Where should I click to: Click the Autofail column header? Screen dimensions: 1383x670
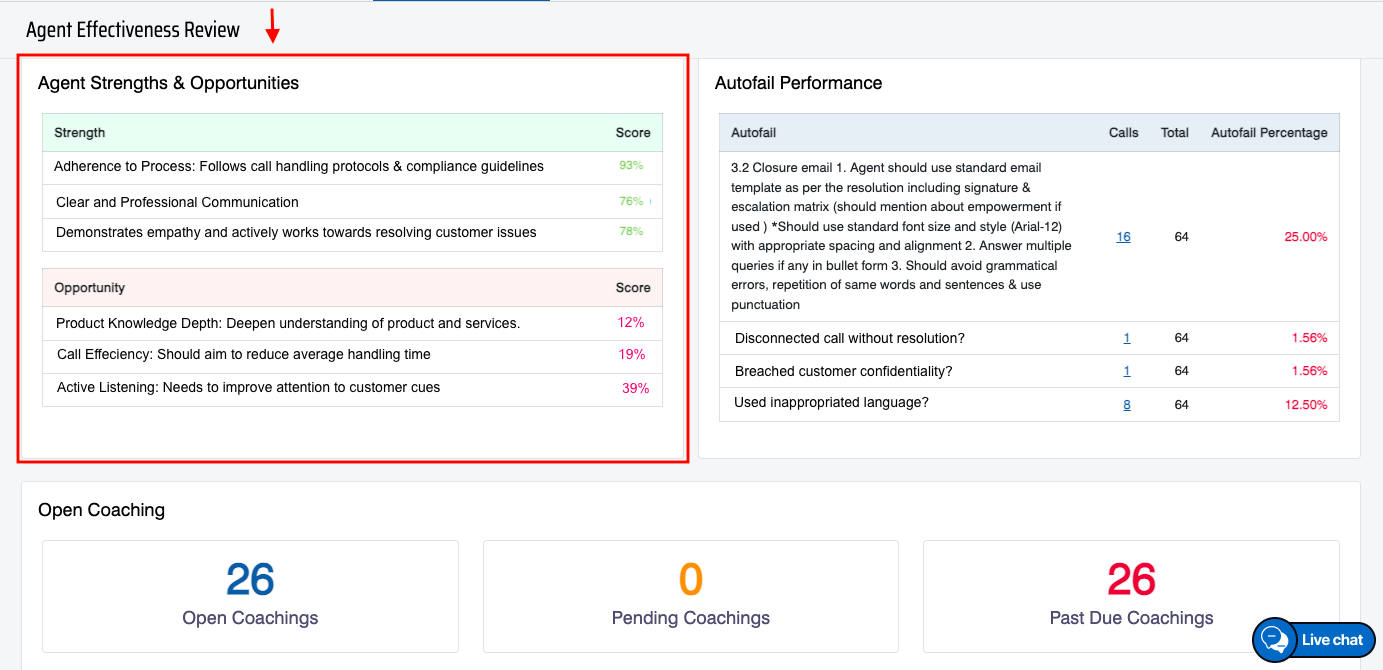tap(754, 133)
